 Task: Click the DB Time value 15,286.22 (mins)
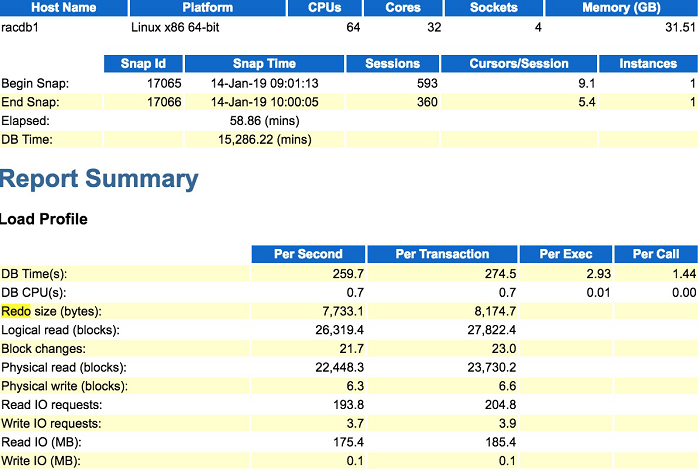(x=264, y=139)
